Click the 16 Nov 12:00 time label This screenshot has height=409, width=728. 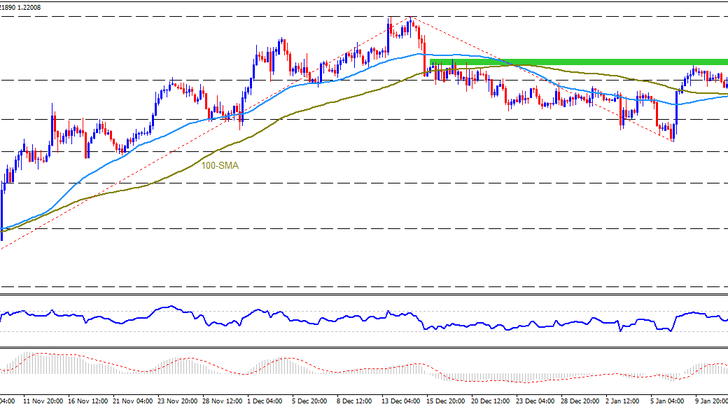88,401
